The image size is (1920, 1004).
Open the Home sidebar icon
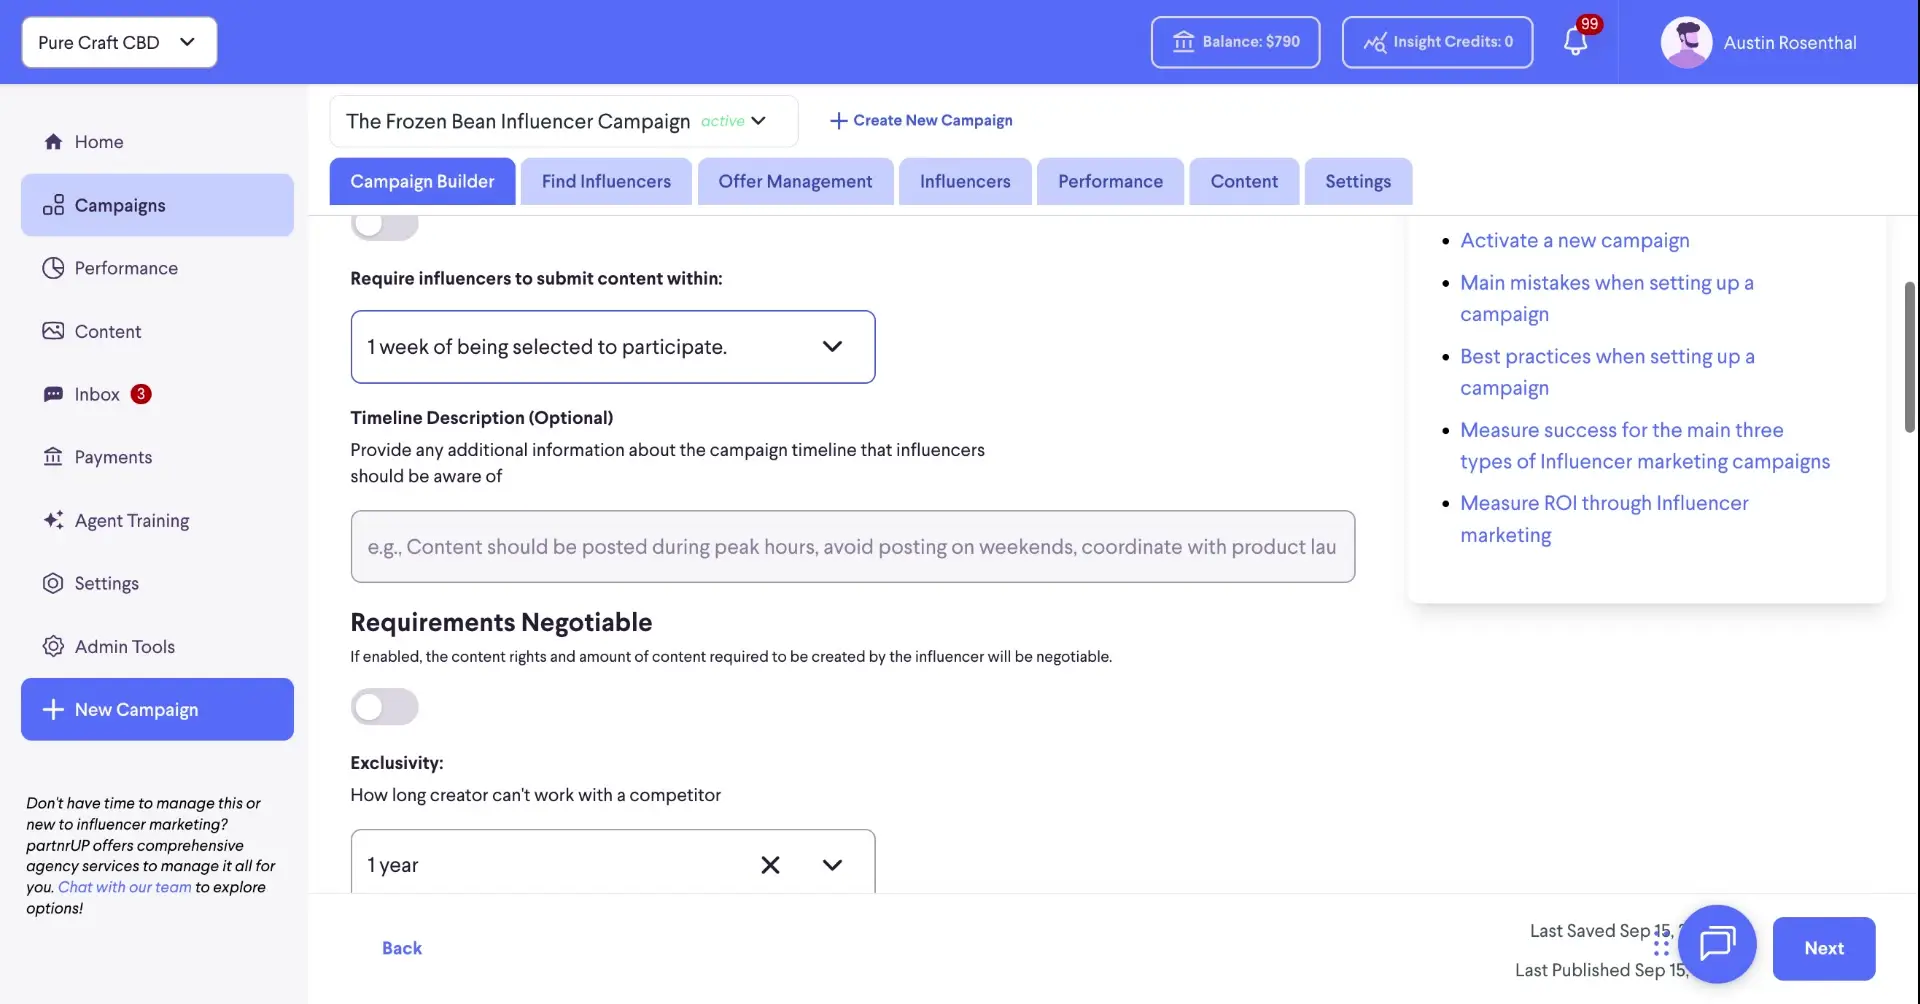[x=54, y=141]
